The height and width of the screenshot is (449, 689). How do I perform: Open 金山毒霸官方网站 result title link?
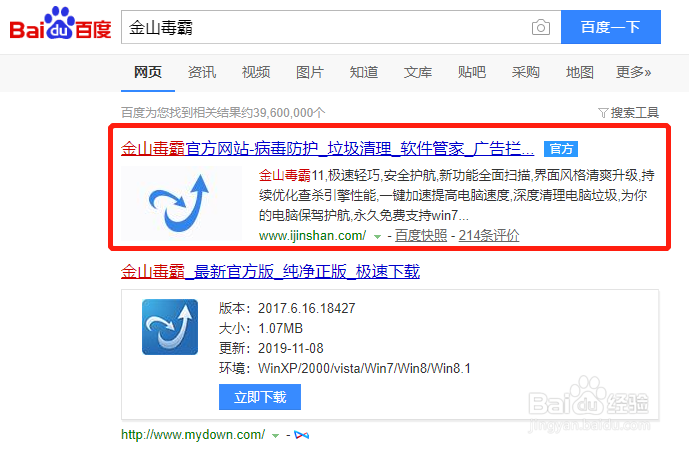[327, 148]
